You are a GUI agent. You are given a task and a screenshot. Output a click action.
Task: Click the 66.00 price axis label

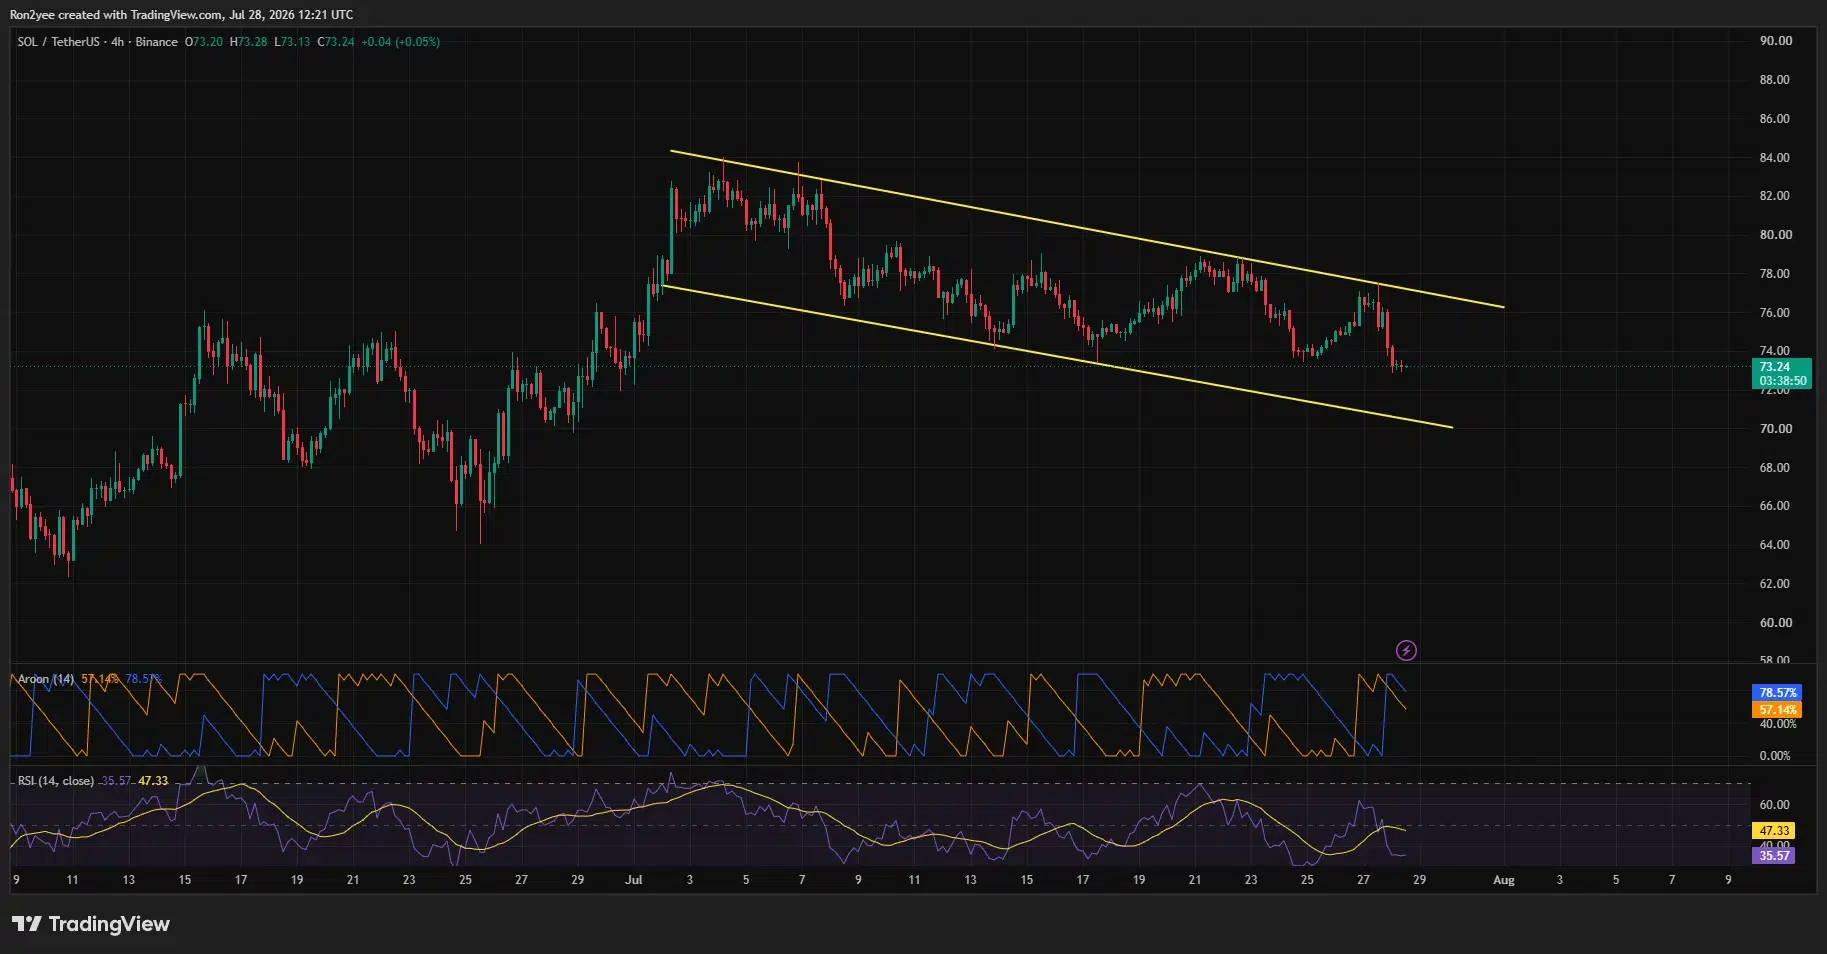1775,506
